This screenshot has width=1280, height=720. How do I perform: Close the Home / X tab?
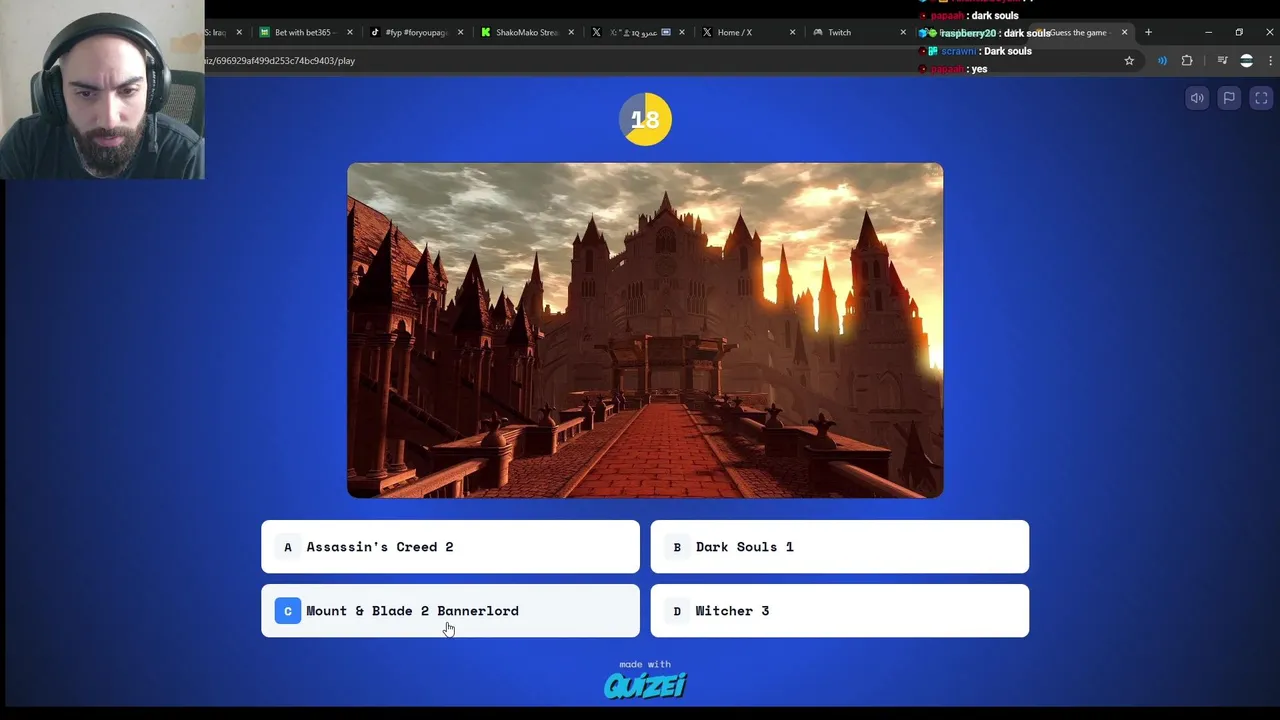click(x=793, y=32)
